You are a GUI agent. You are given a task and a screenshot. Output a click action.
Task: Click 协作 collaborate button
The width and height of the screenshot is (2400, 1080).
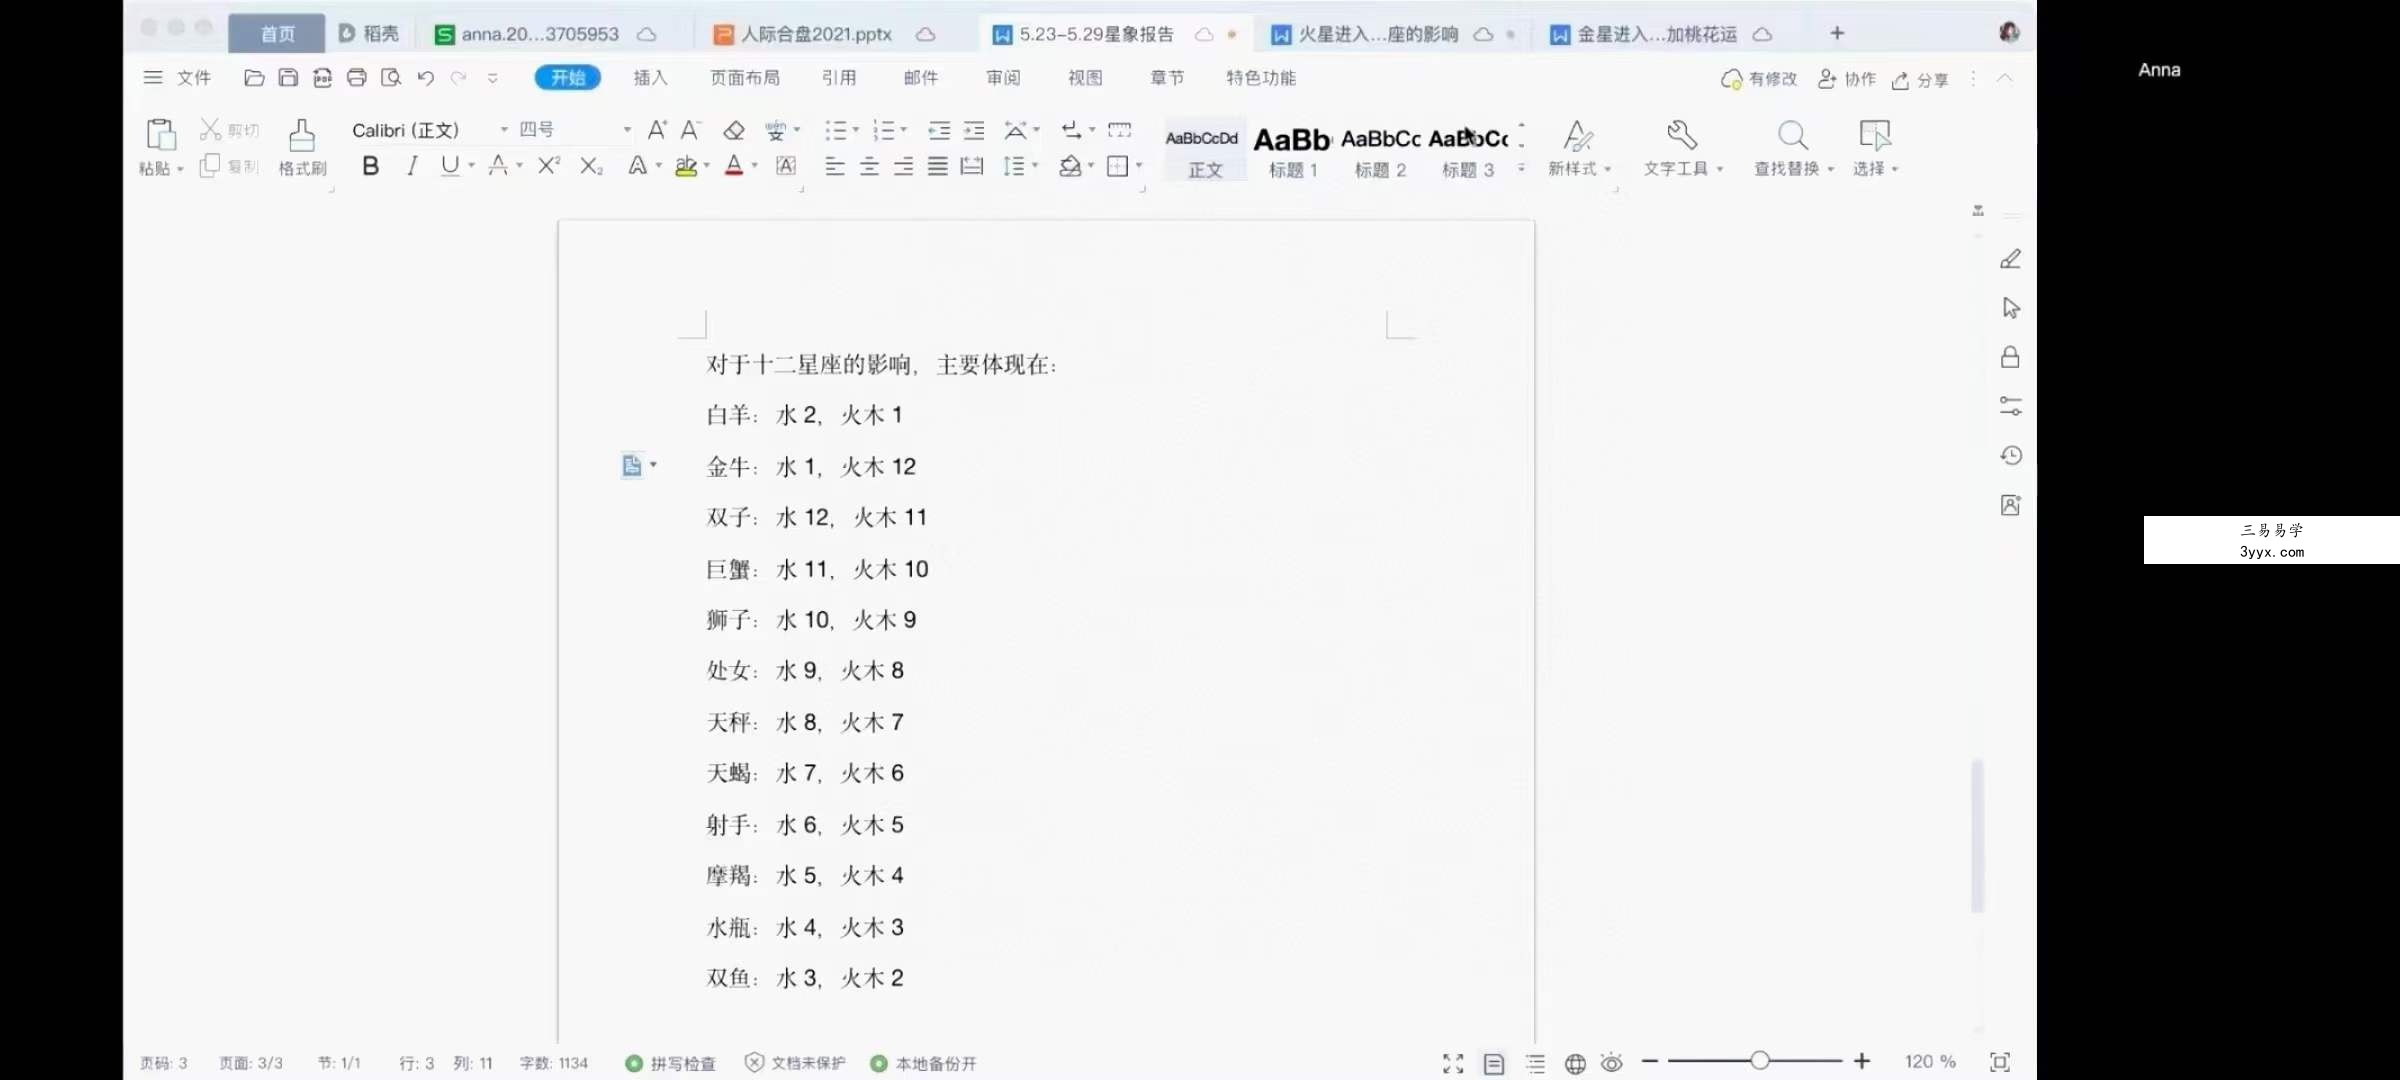pos(1847,79)
